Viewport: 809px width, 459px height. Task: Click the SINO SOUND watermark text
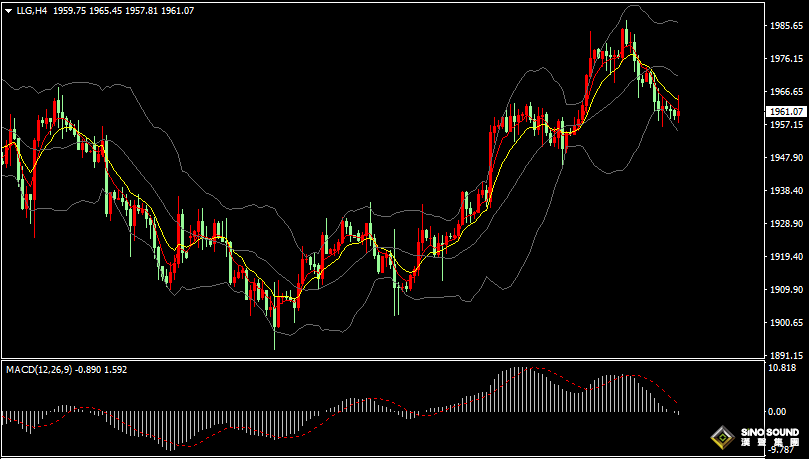[768, 433]
